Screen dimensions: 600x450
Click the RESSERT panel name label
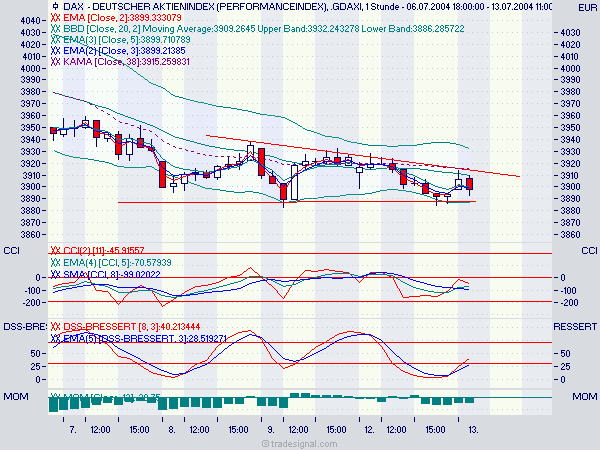(575, 327)
